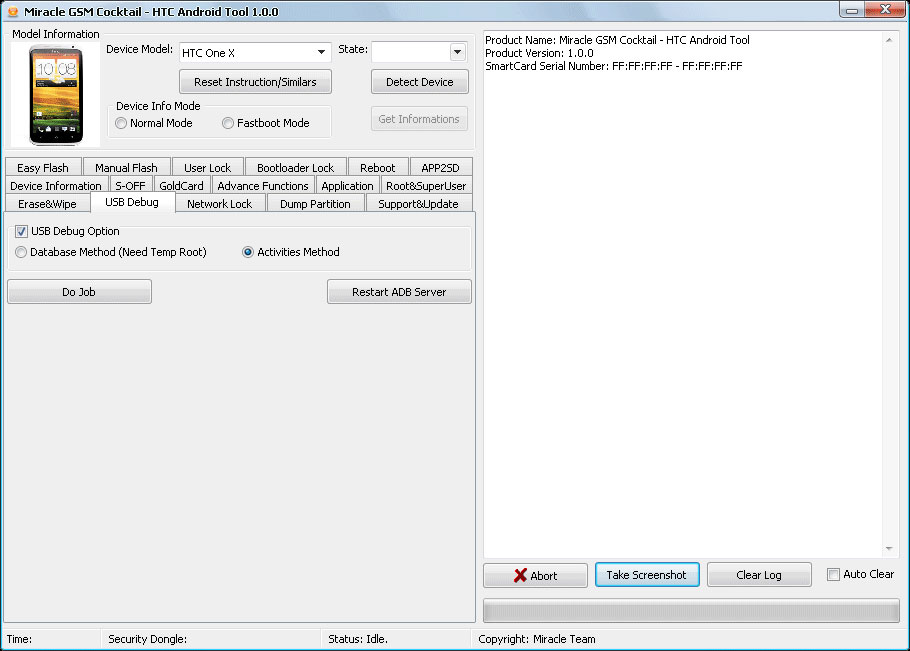Click the SmartCard Serial Number log line
This screenshot has height=651, width=910.
click(613, 66)
